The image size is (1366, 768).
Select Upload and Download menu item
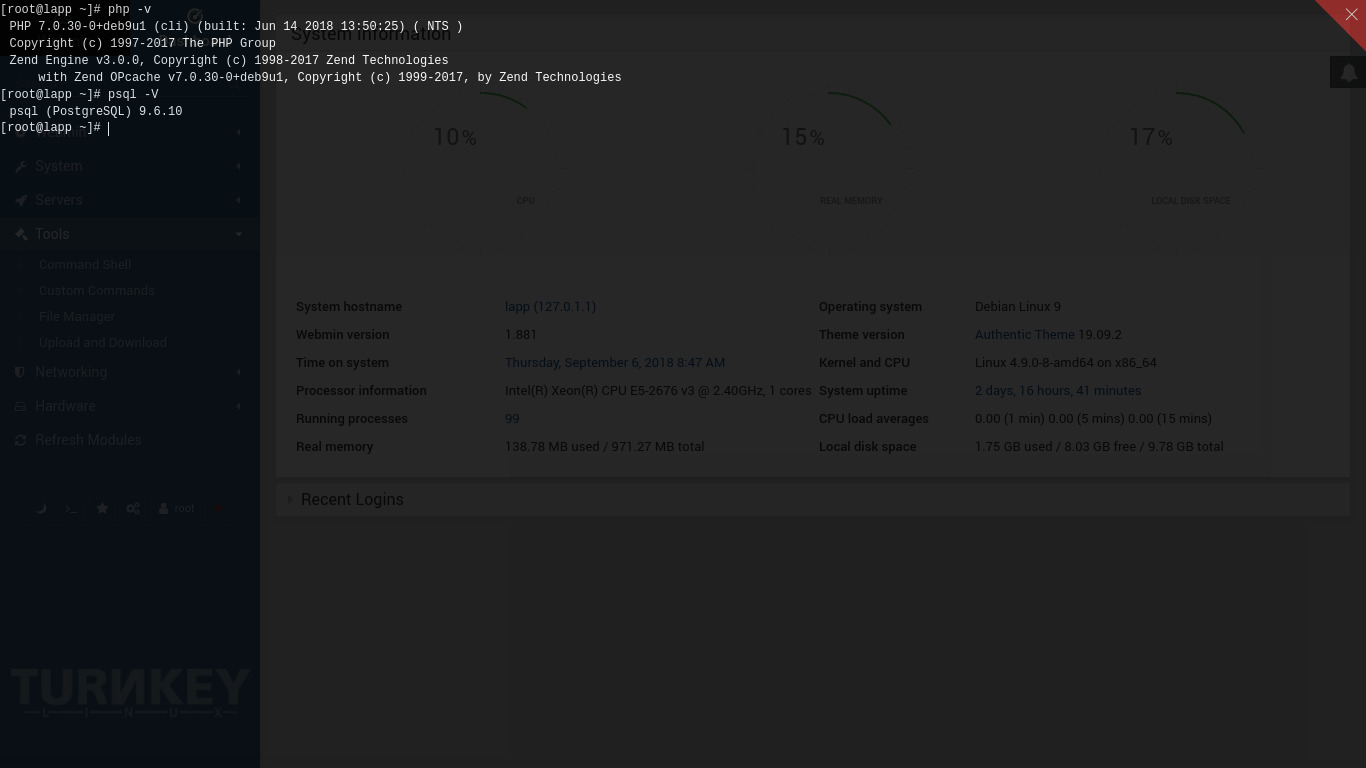pos(102,342)
